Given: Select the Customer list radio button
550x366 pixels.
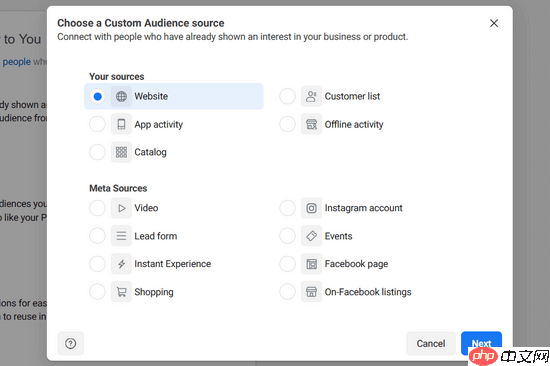Looking at the screenshot, I should 288,96.
